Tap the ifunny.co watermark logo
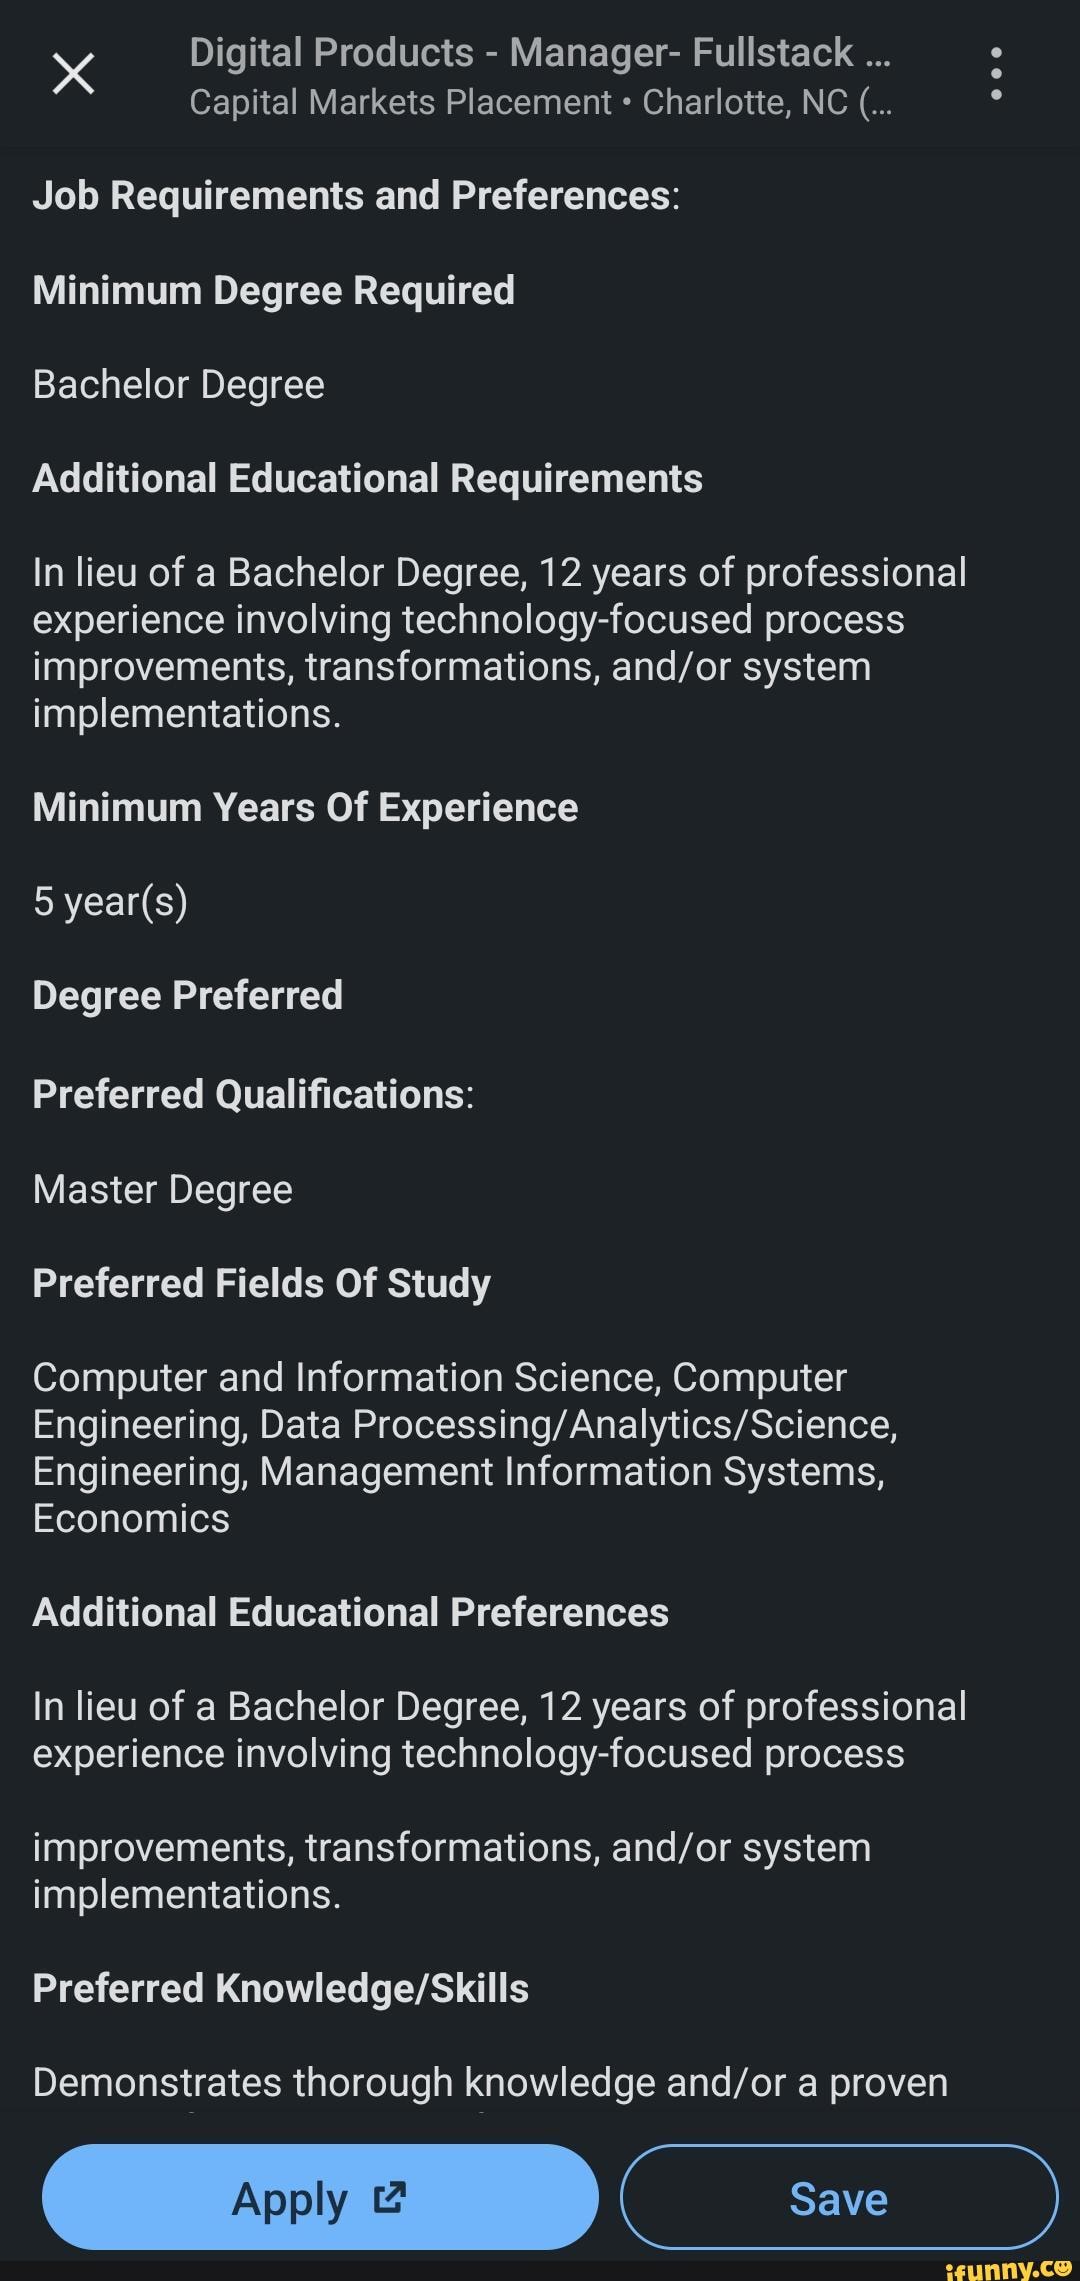The image size is (1080, 2281). tap(1008, 2268)
